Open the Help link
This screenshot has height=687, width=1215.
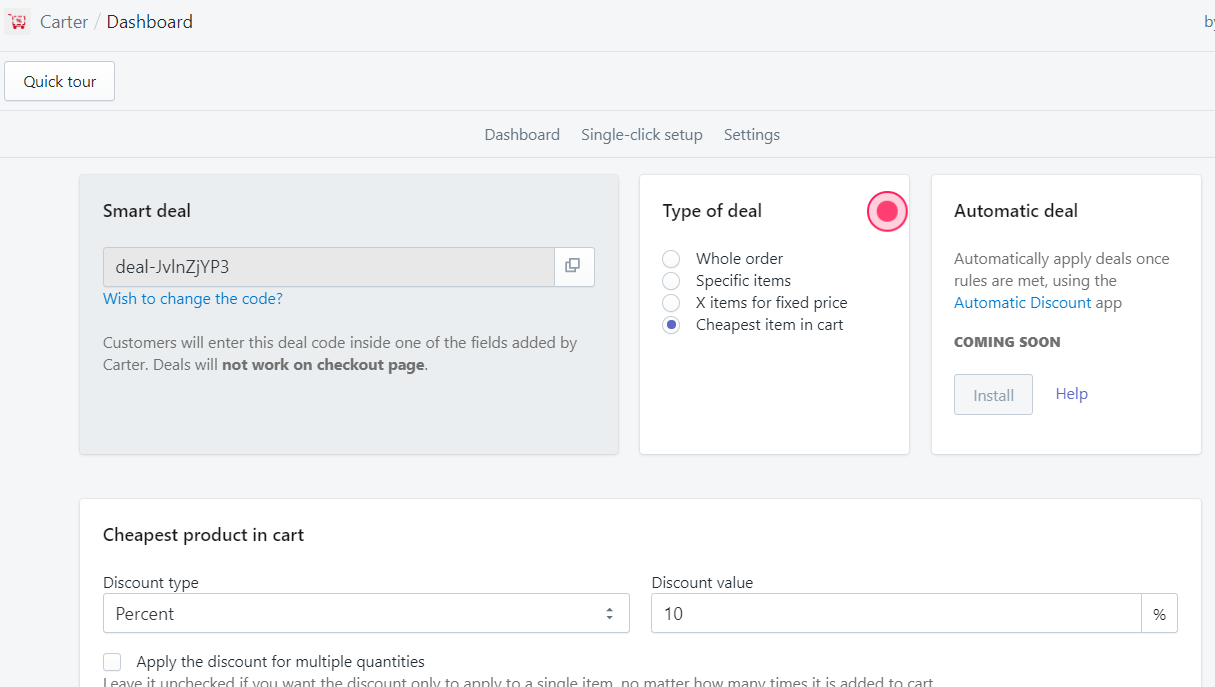pyautogui.click(x=1071, y=394)
